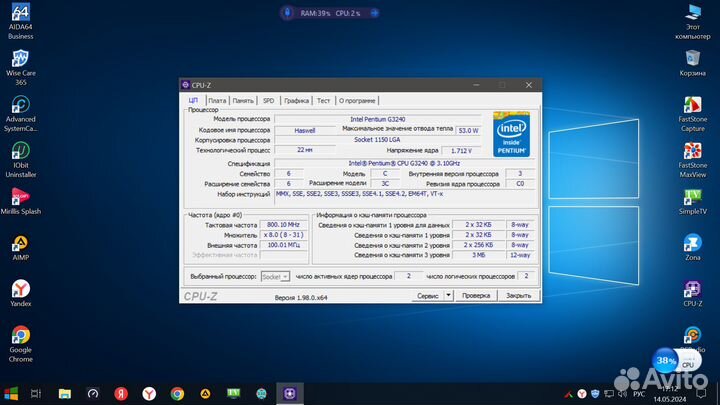Click the 100.01 МГц bus speed value
The height and width of the screenshot is (405, 720).
(x=283, y=245)
